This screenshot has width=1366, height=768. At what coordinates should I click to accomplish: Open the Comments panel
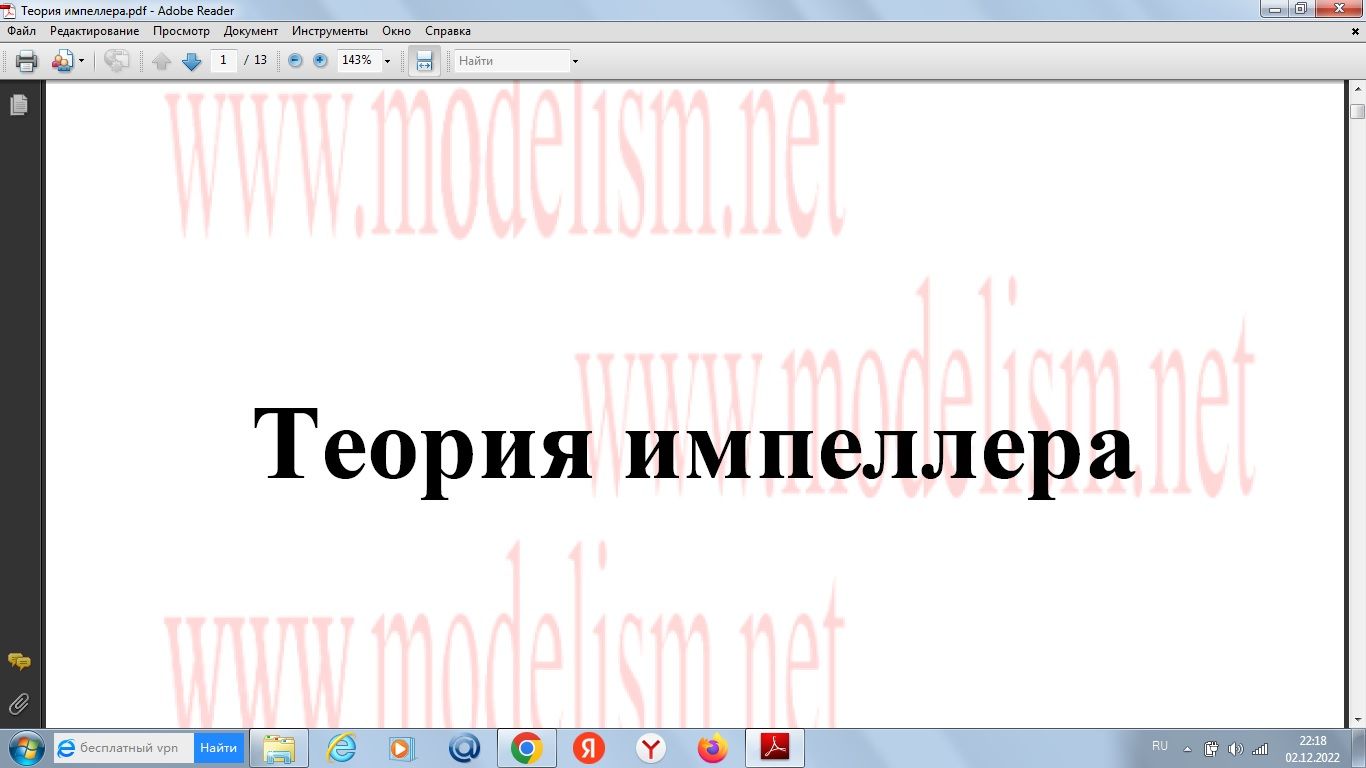(x=18, y=661)
